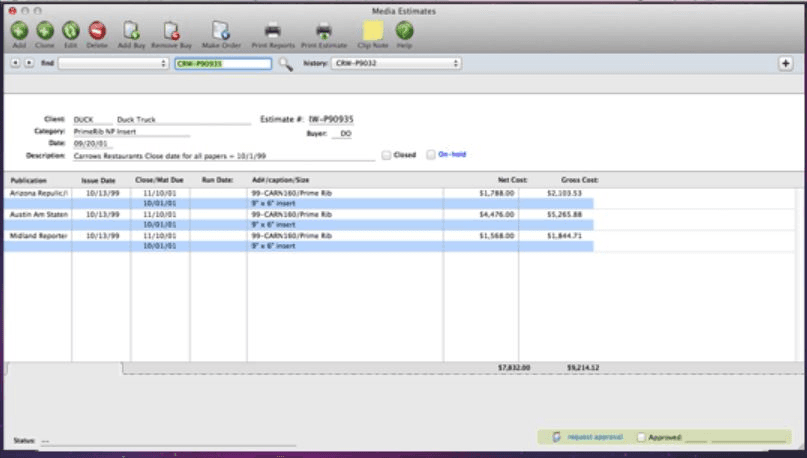
Task: Open Print Reports from the toolbar
Action: pyautogui.click(x=272, y=32)
